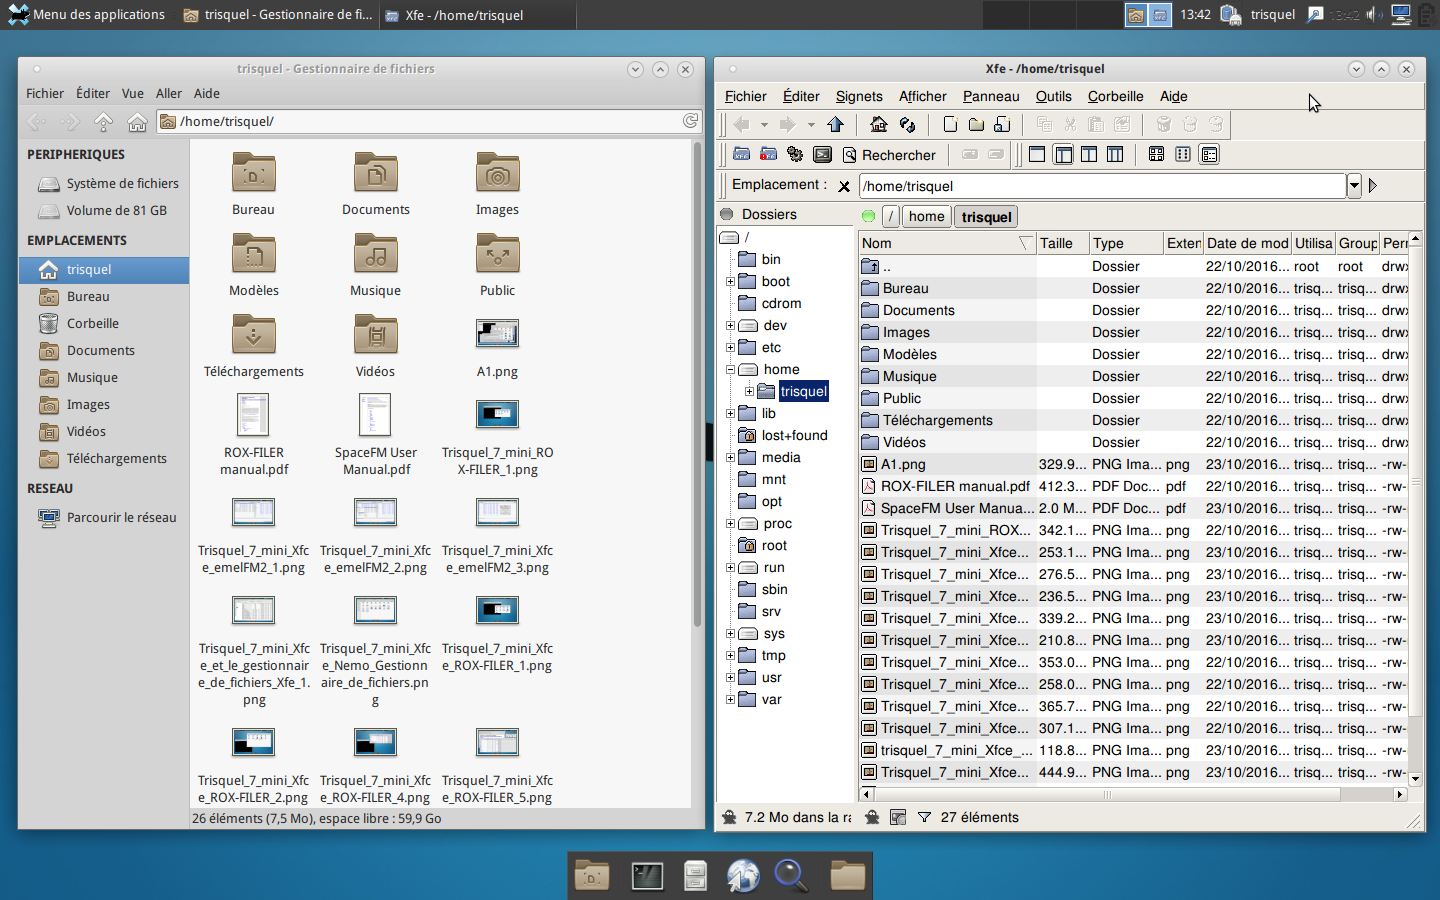Expand the boot folder in Xfe tree
The width and height of the screenshot is (1440, 900).
(730, 282)
